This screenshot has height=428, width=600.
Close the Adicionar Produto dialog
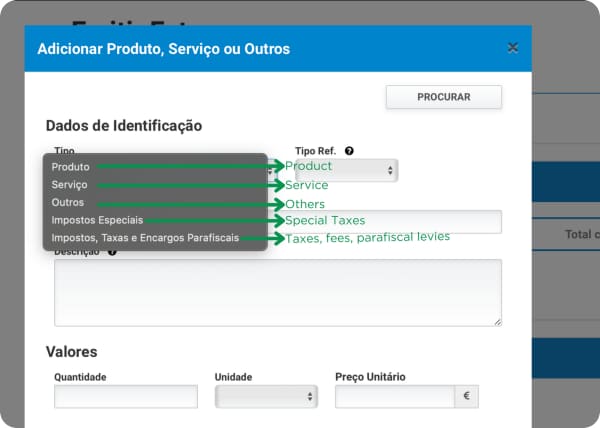(513, 48)
